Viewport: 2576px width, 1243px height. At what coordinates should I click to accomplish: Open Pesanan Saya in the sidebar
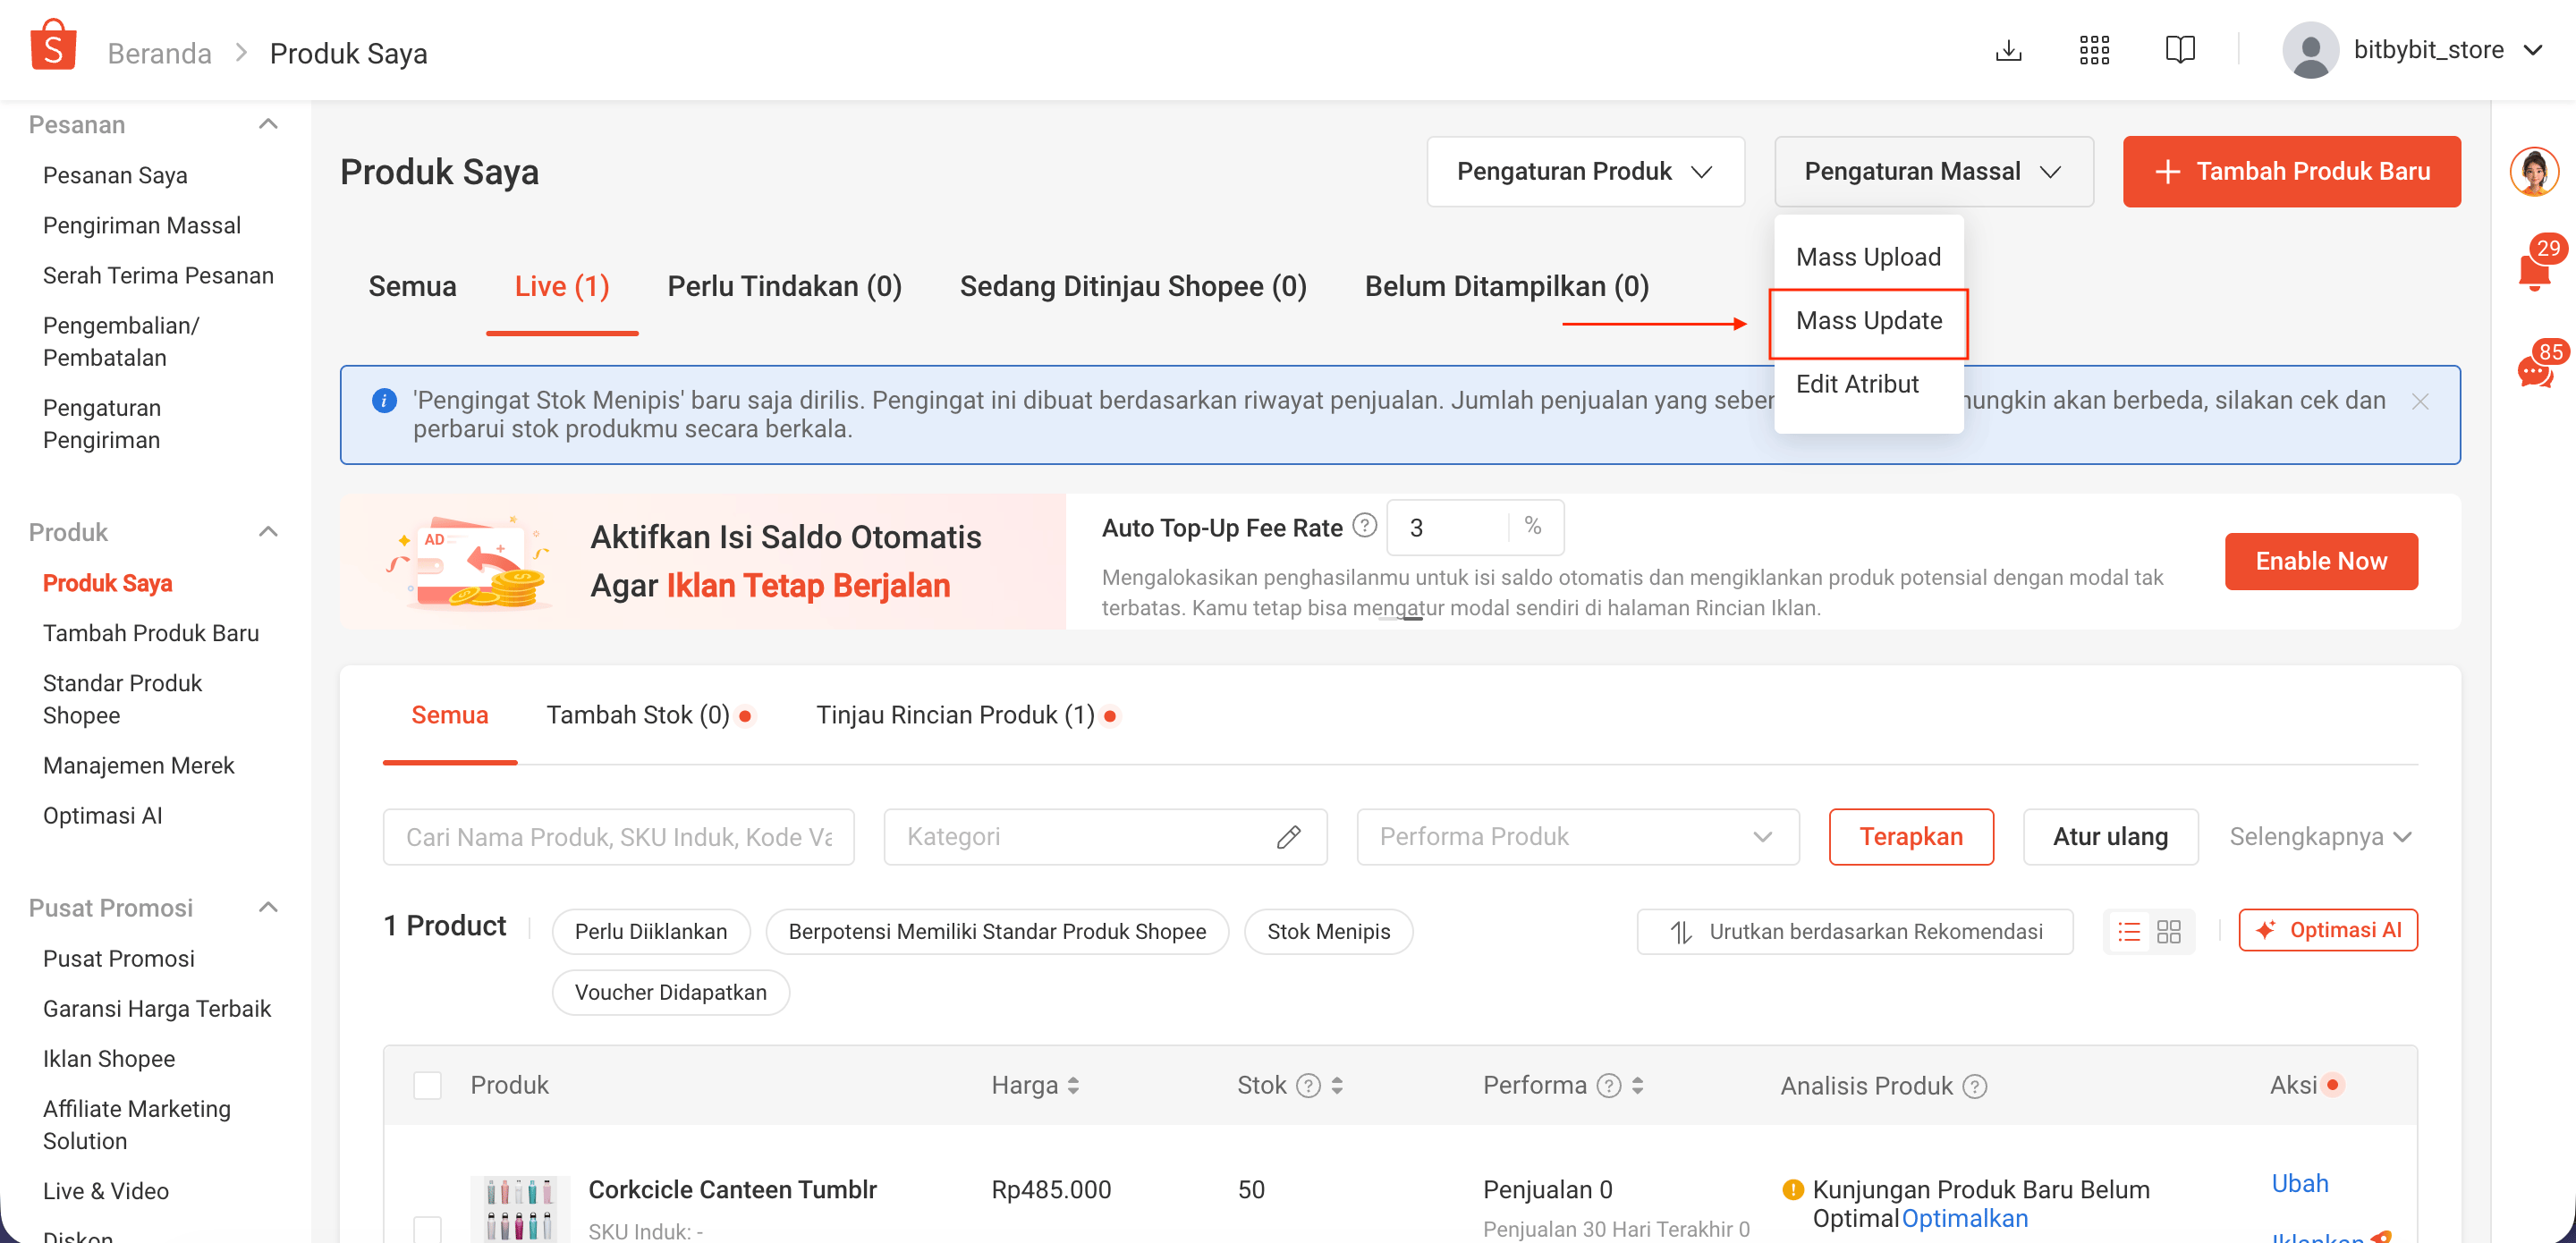point(115,175)
